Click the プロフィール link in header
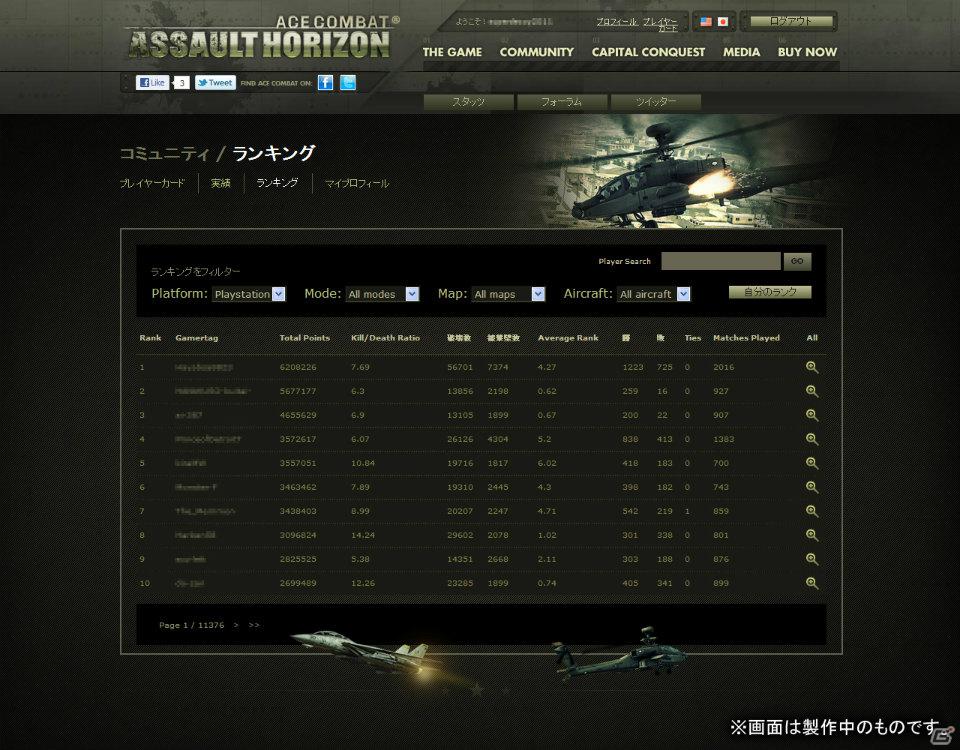 tap(617, 22)
